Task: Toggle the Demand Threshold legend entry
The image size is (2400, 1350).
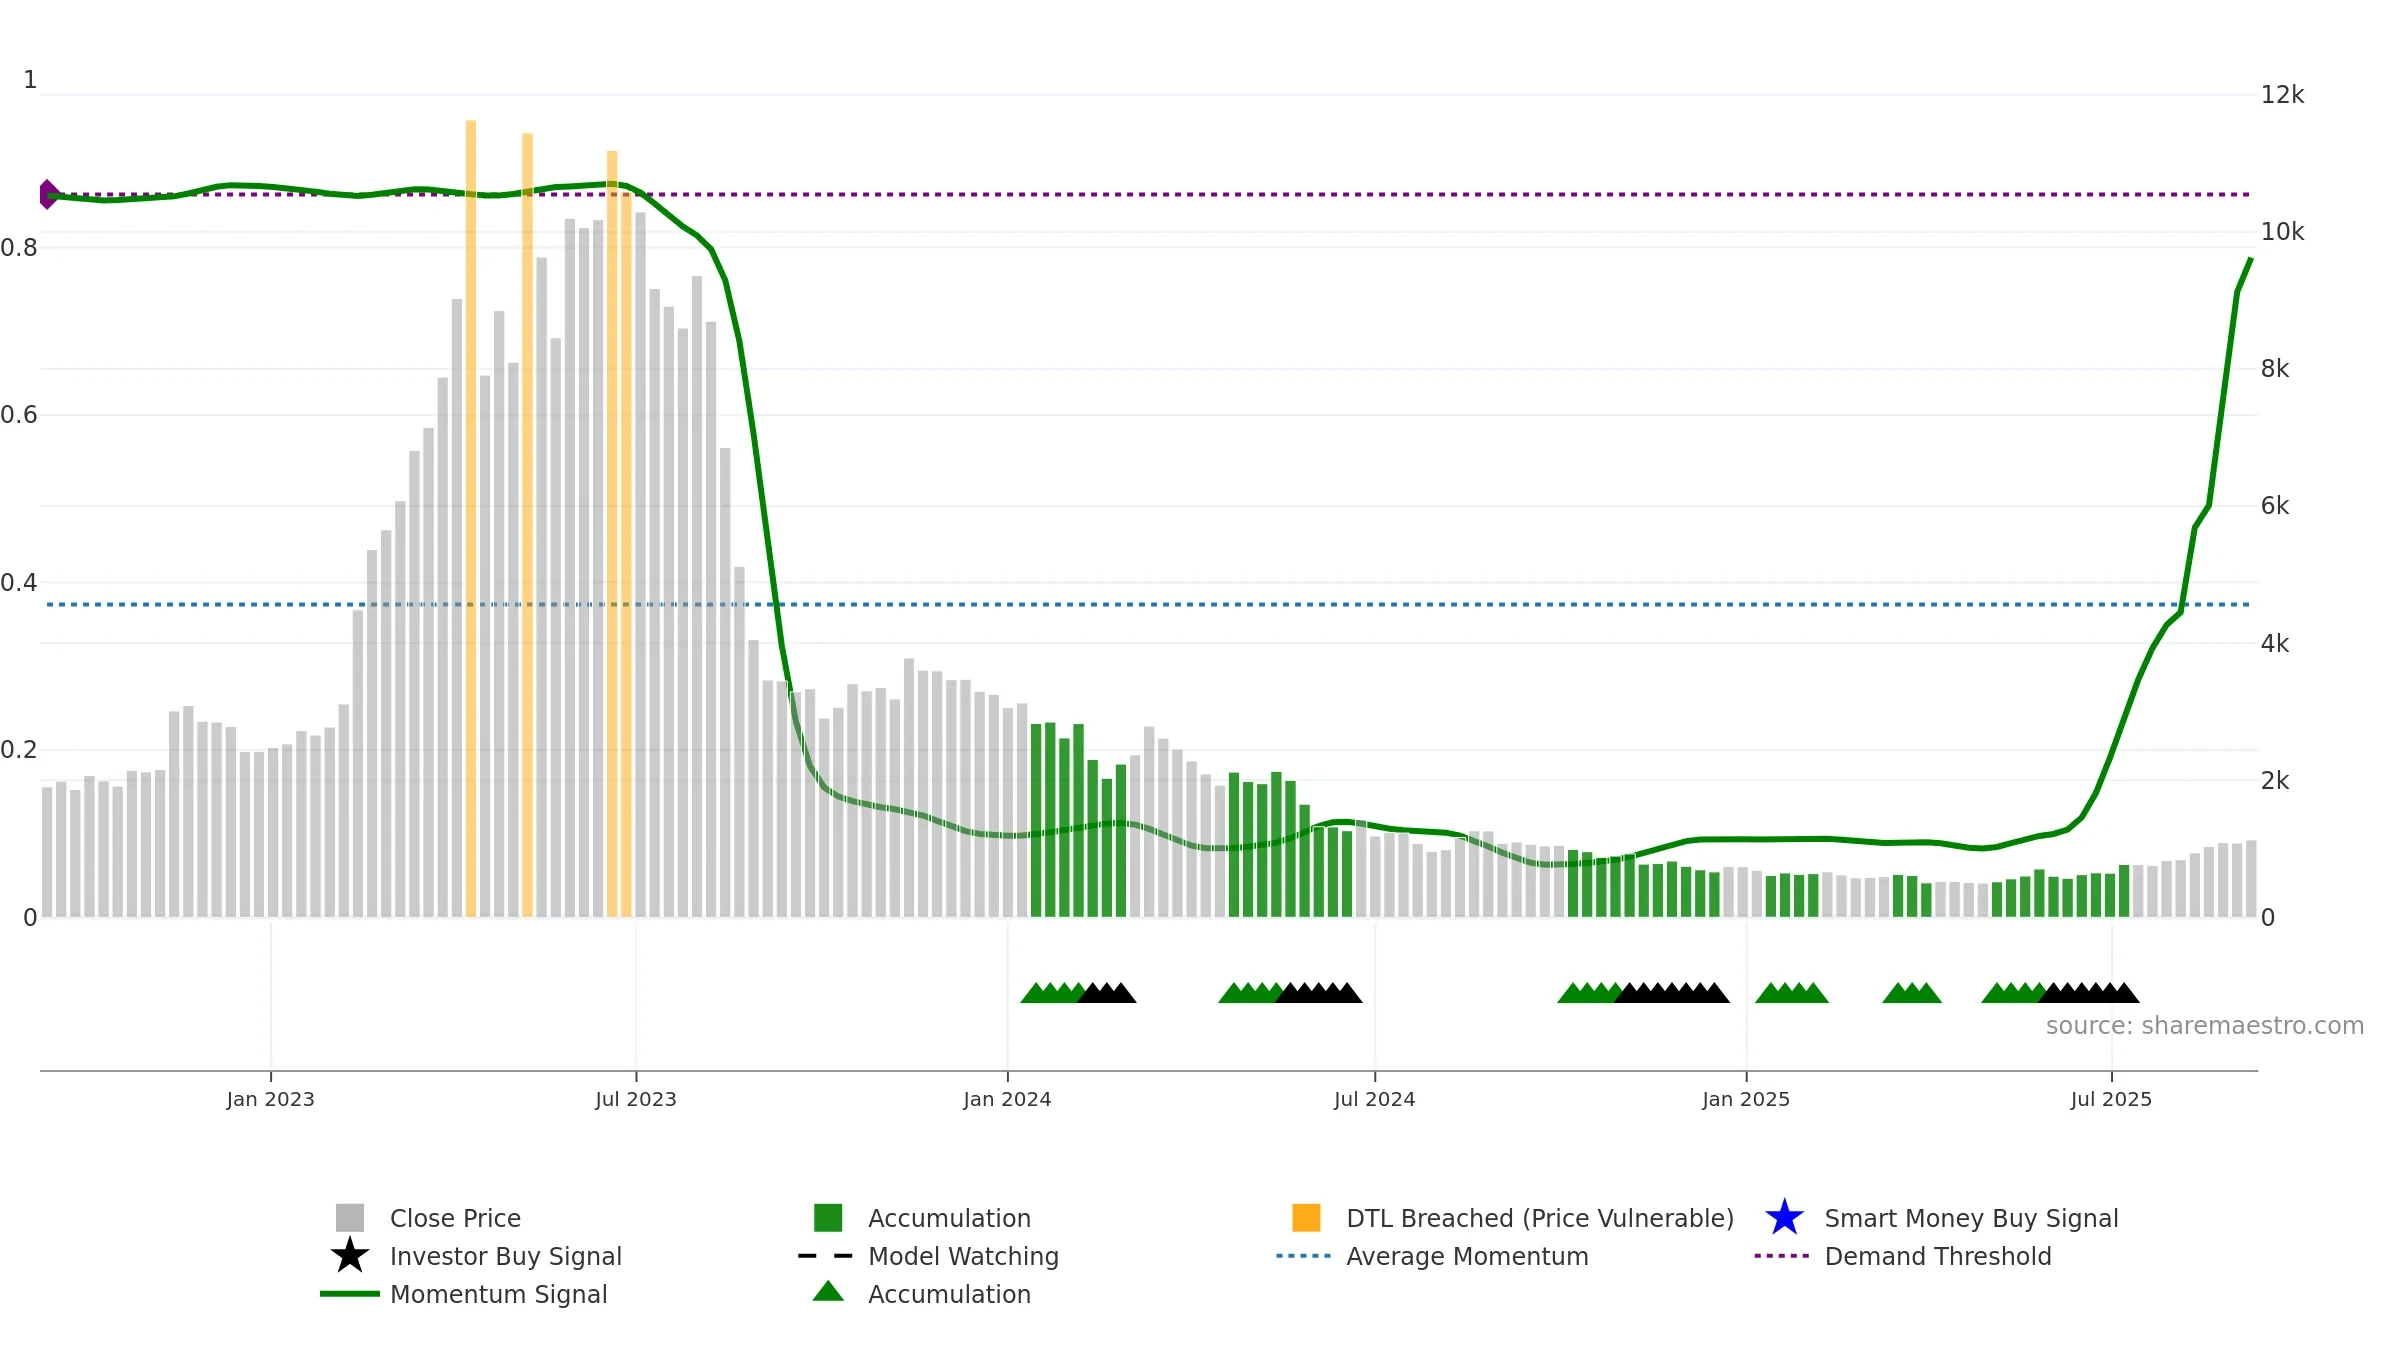Action: [x=1937, y=1256]
